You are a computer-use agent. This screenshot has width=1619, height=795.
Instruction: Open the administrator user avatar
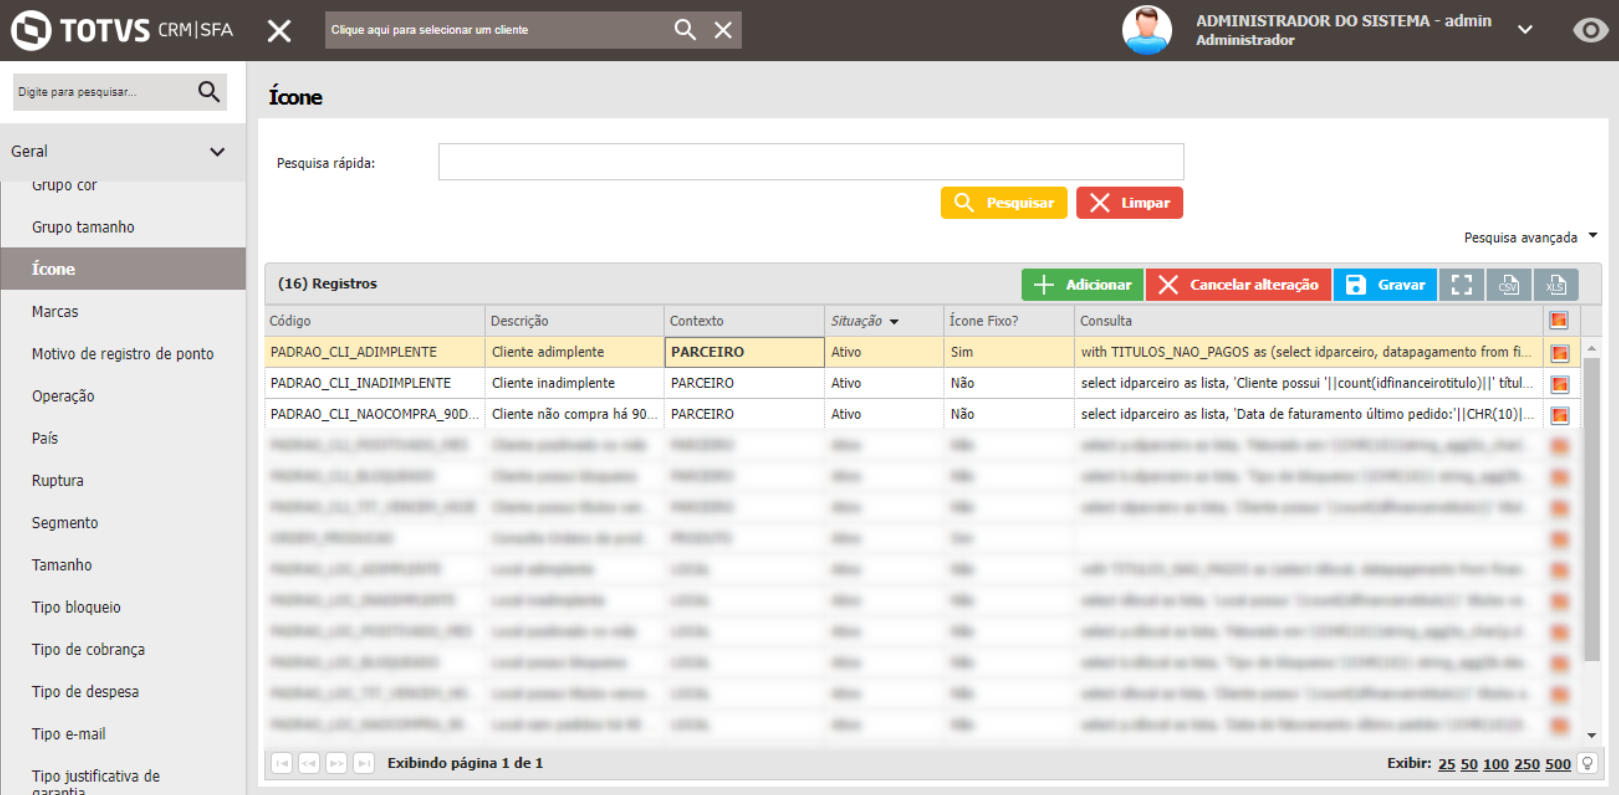pos(1147,30)
